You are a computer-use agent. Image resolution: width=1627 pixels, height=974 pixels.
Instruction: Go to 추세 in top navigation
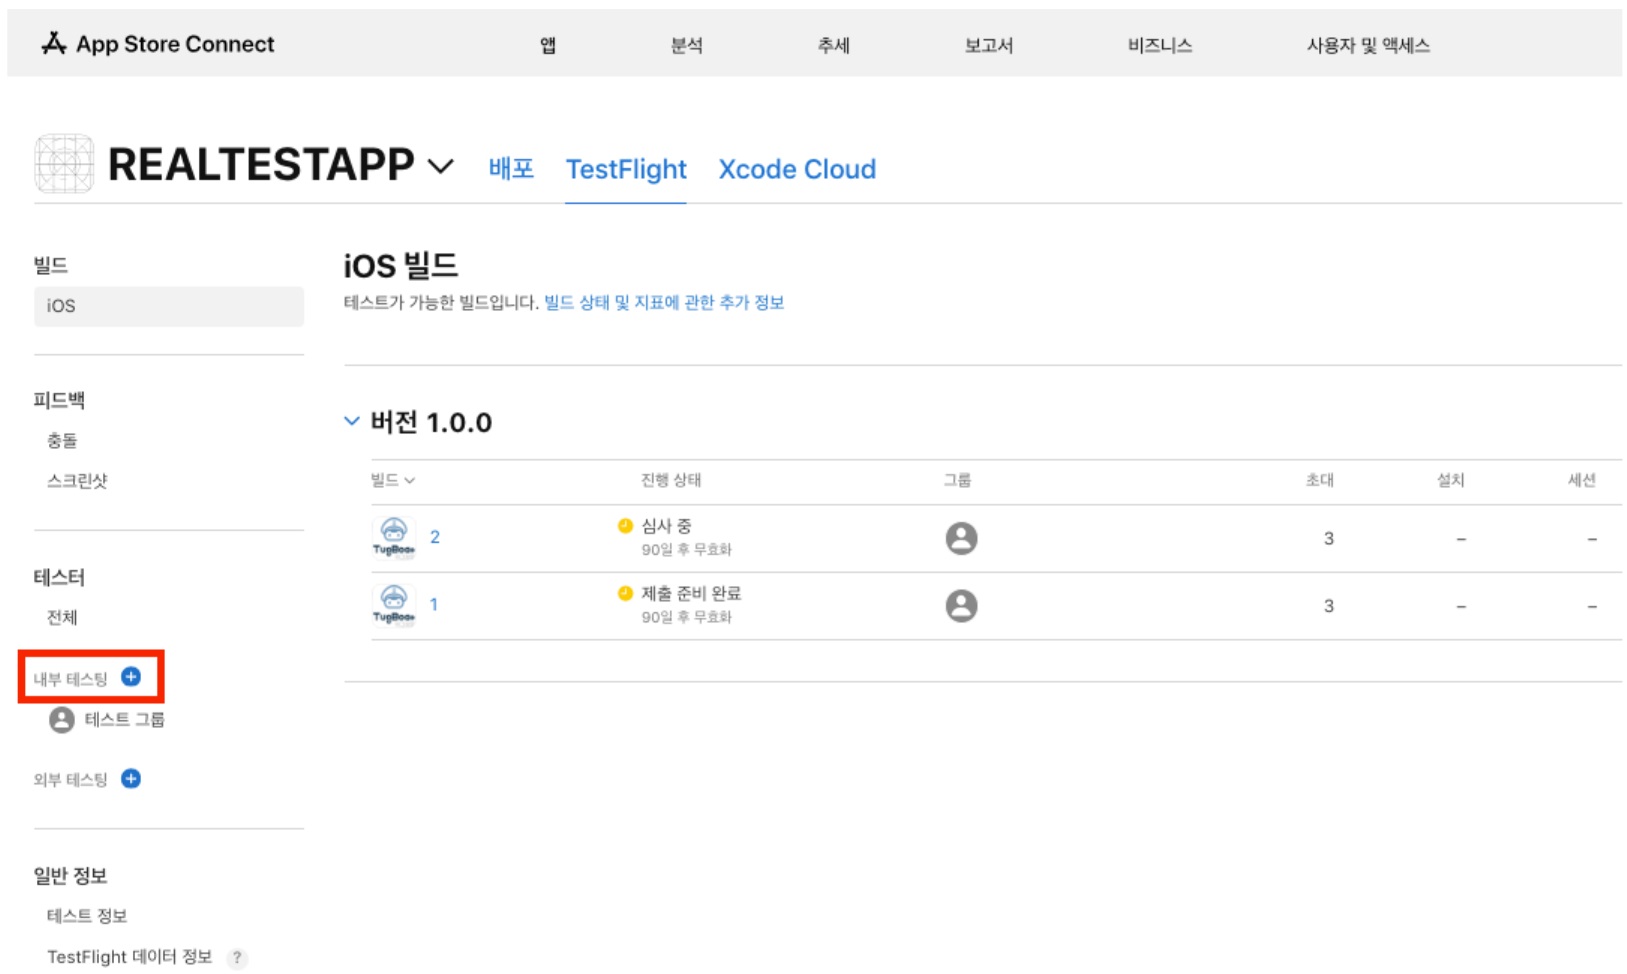[834, 45]
